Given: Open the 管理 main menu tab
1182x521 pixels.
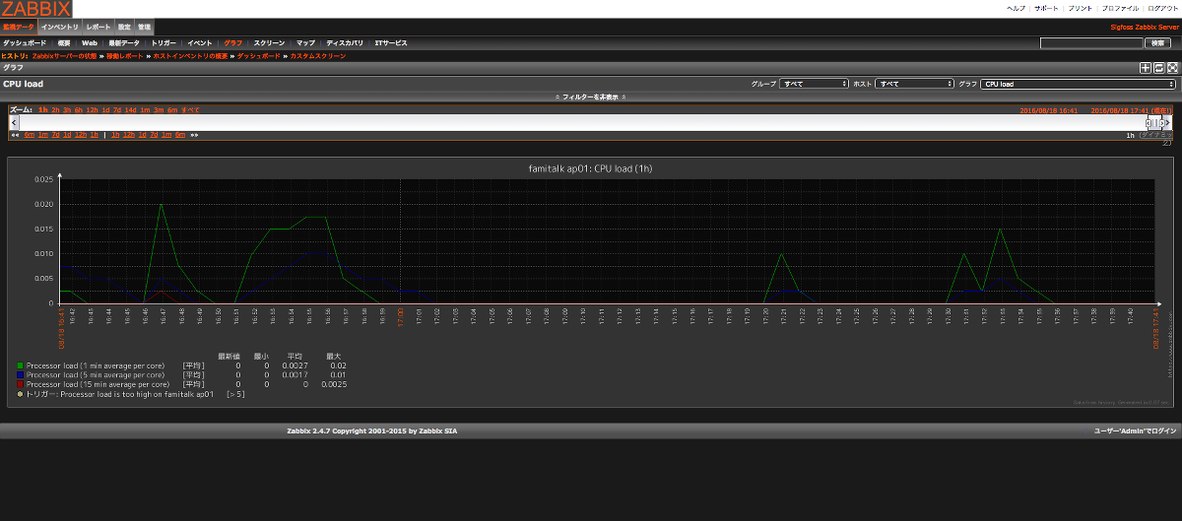Looking at the screenshot, I should coord(145,27).
